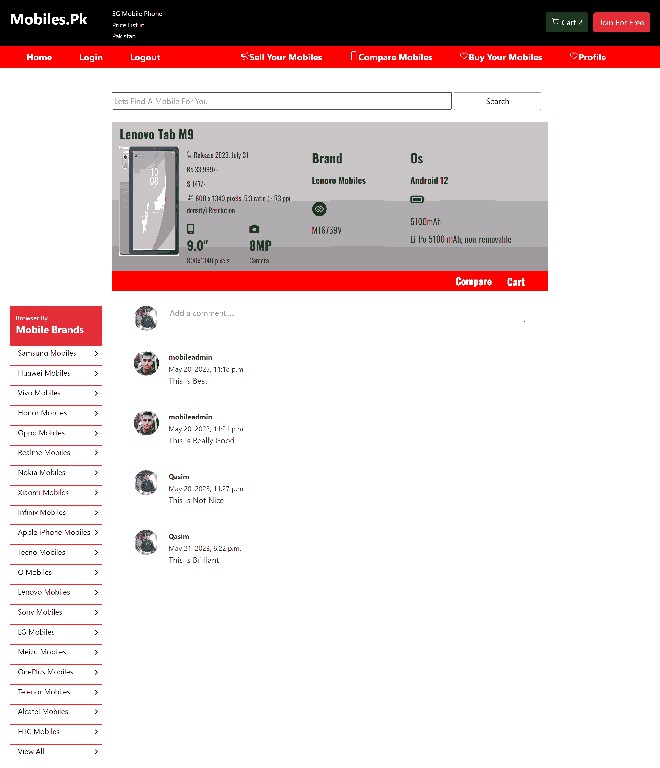Viewport: 660px width, 768px height.
Task: Click the Mobile Brands sidebar header
Action: coord(56,326)
